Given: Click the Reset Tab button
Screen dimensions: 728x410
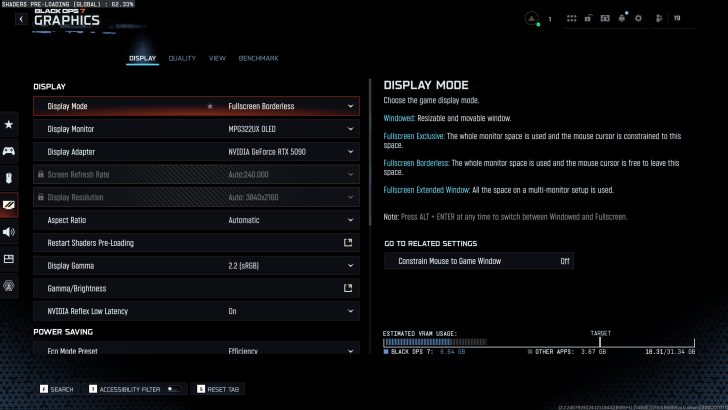Looking at the screenshot, I should click(218, 389).
